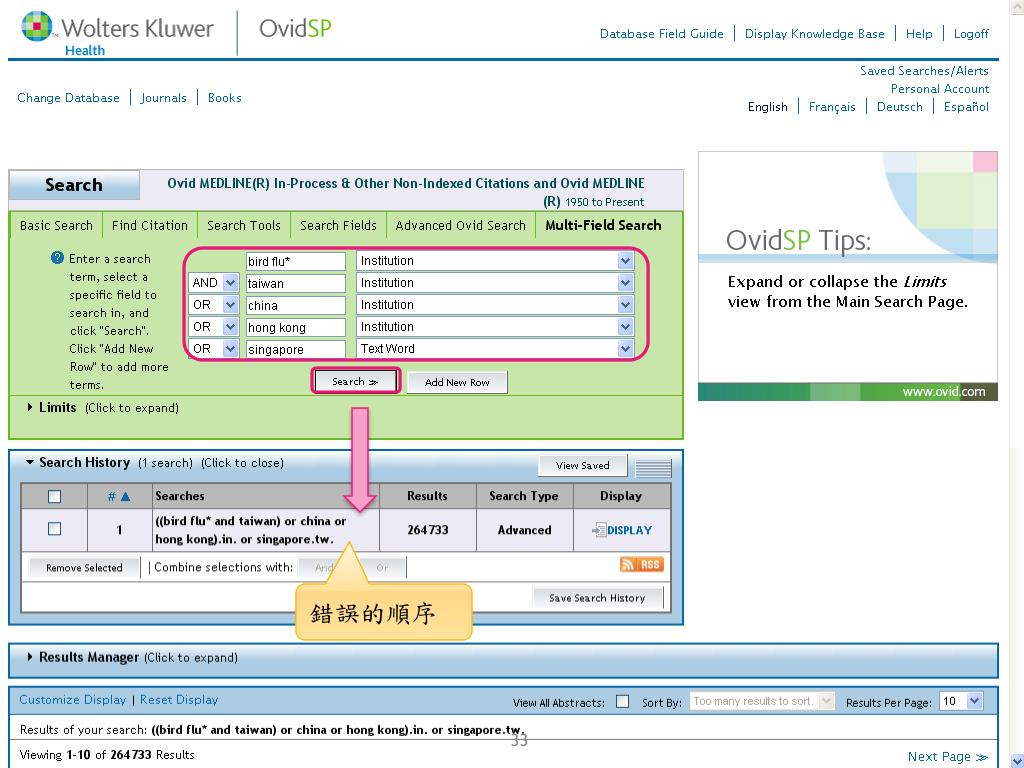This screenshot has width=1024, height=768.
Task: Click the Remove Selected button
Action: 84,568
